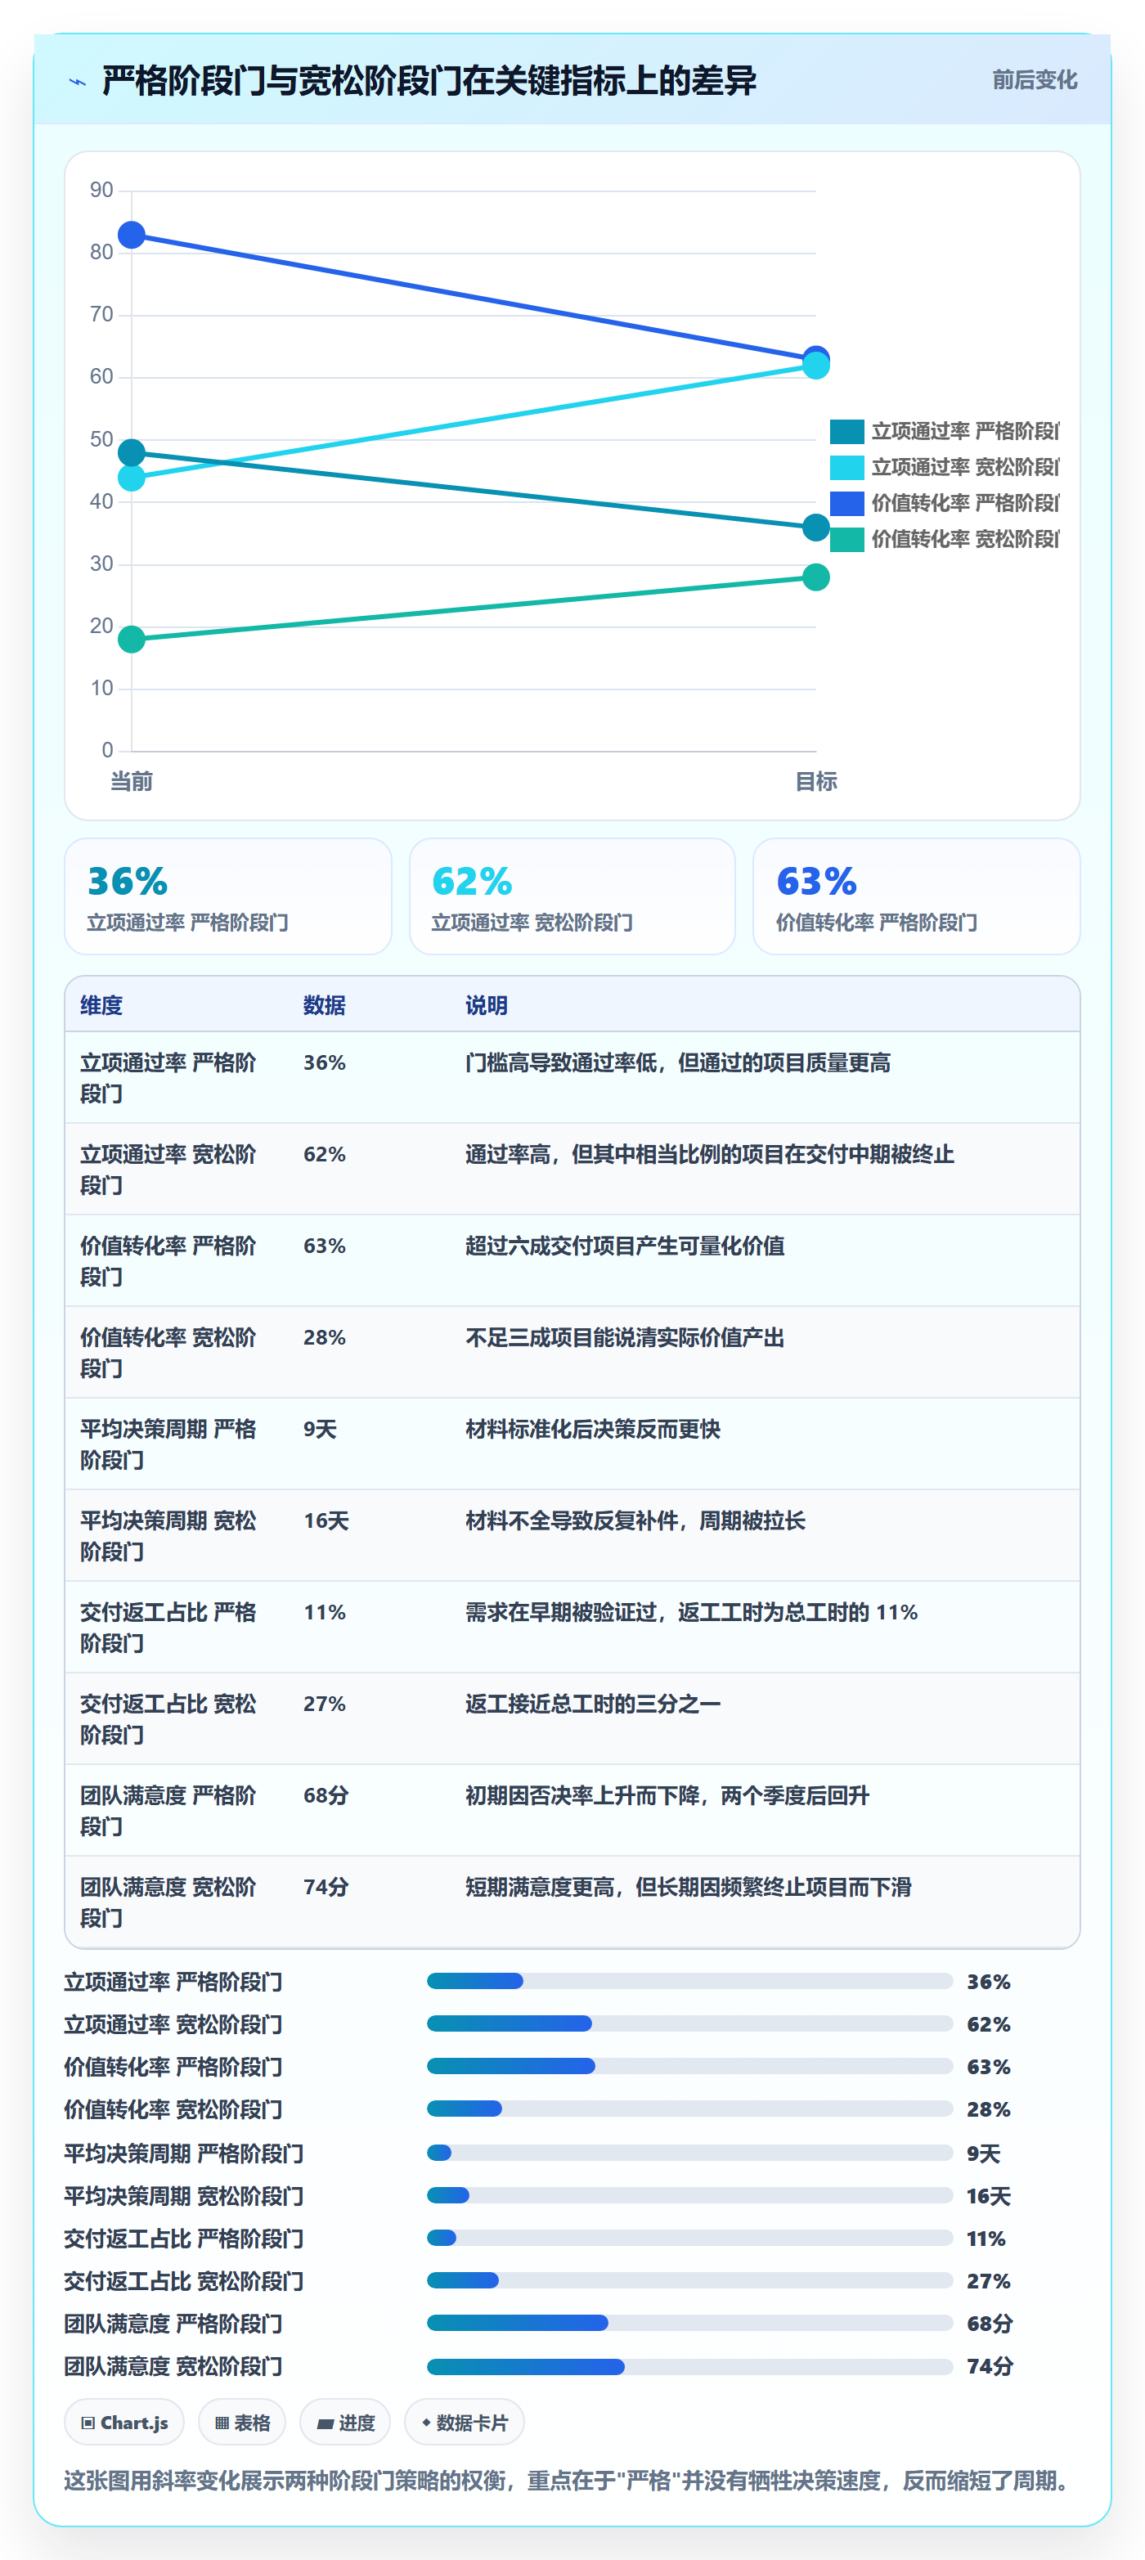Open the 36% 立项通过率 严格阶段门 card
Viewport: 1145px width, 2560px height.
tap(228, 896)
